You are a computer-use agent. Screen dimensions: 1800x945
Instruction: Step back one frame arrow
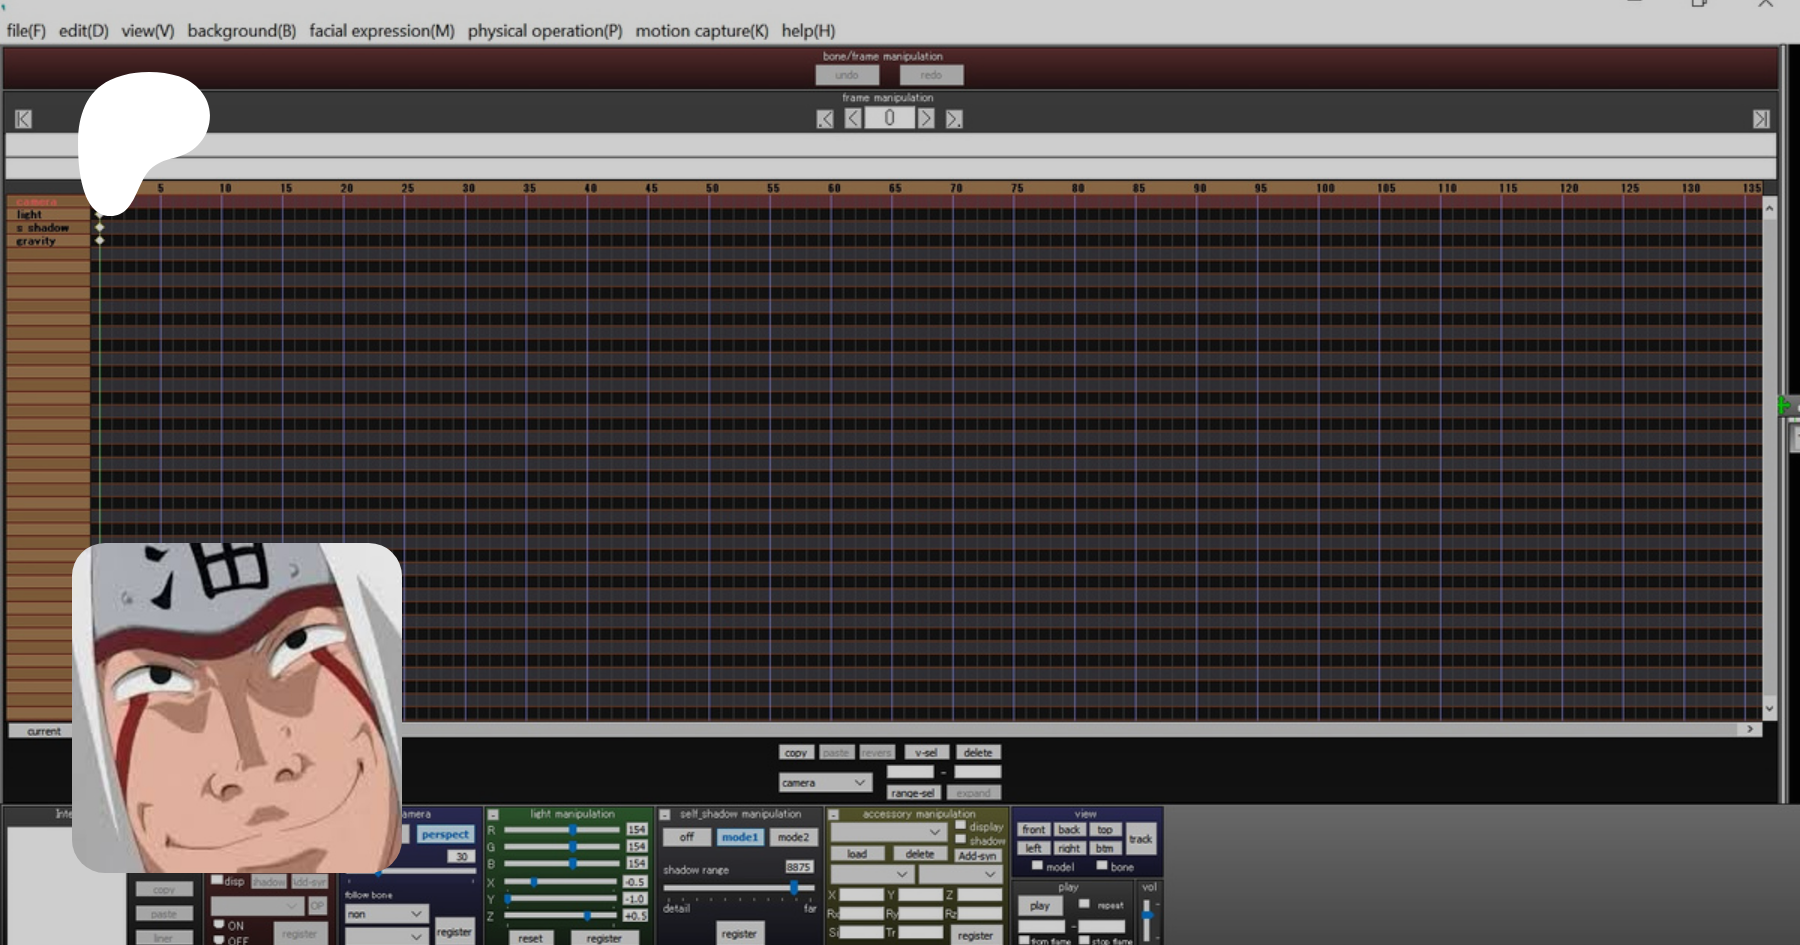853,119
